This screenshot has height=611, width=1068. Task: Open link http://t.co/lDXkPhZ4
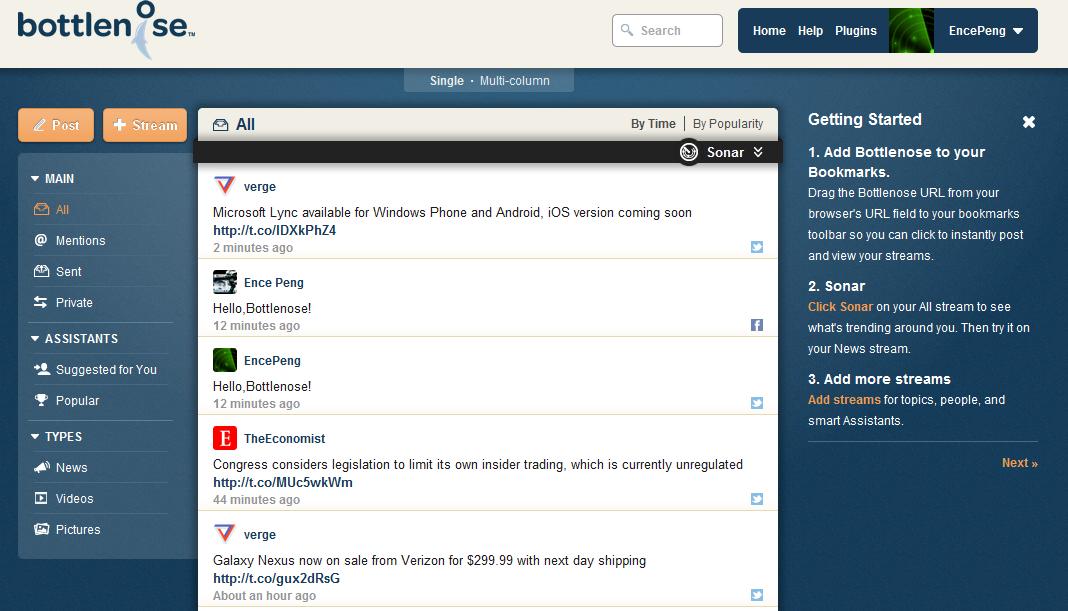[x=274, y=230]
